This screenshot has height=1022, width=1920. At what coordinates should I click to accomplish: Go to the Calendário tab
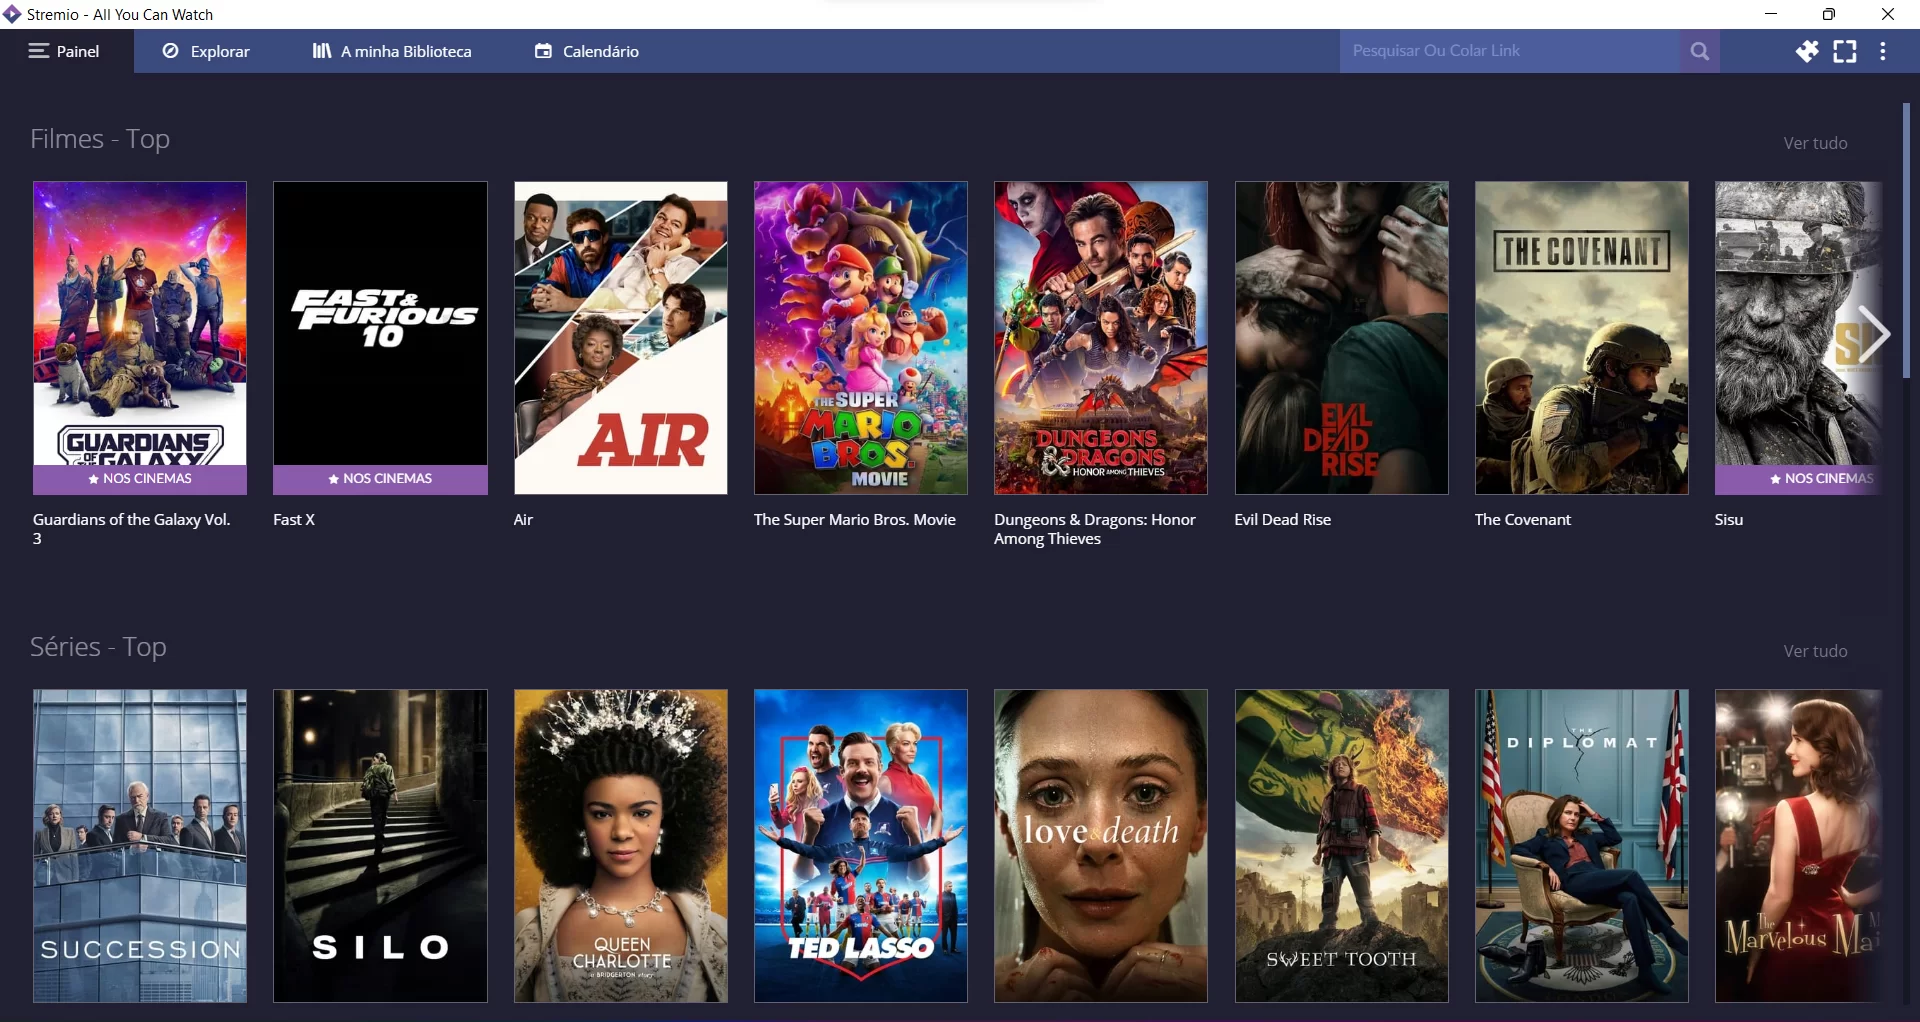tap(587, 52)
